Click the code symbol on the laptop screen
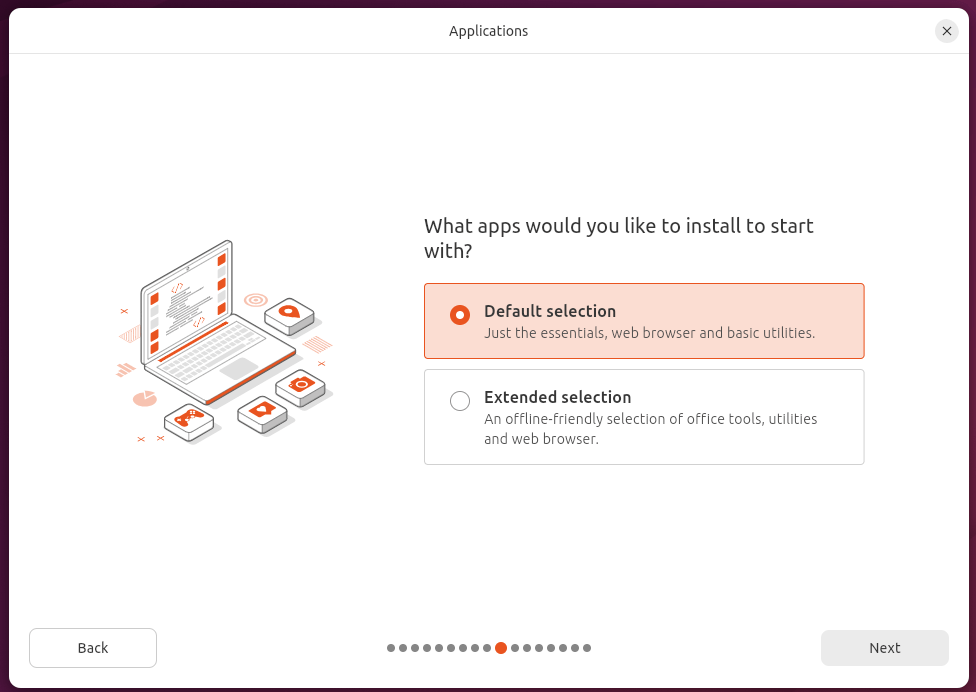 175,288
